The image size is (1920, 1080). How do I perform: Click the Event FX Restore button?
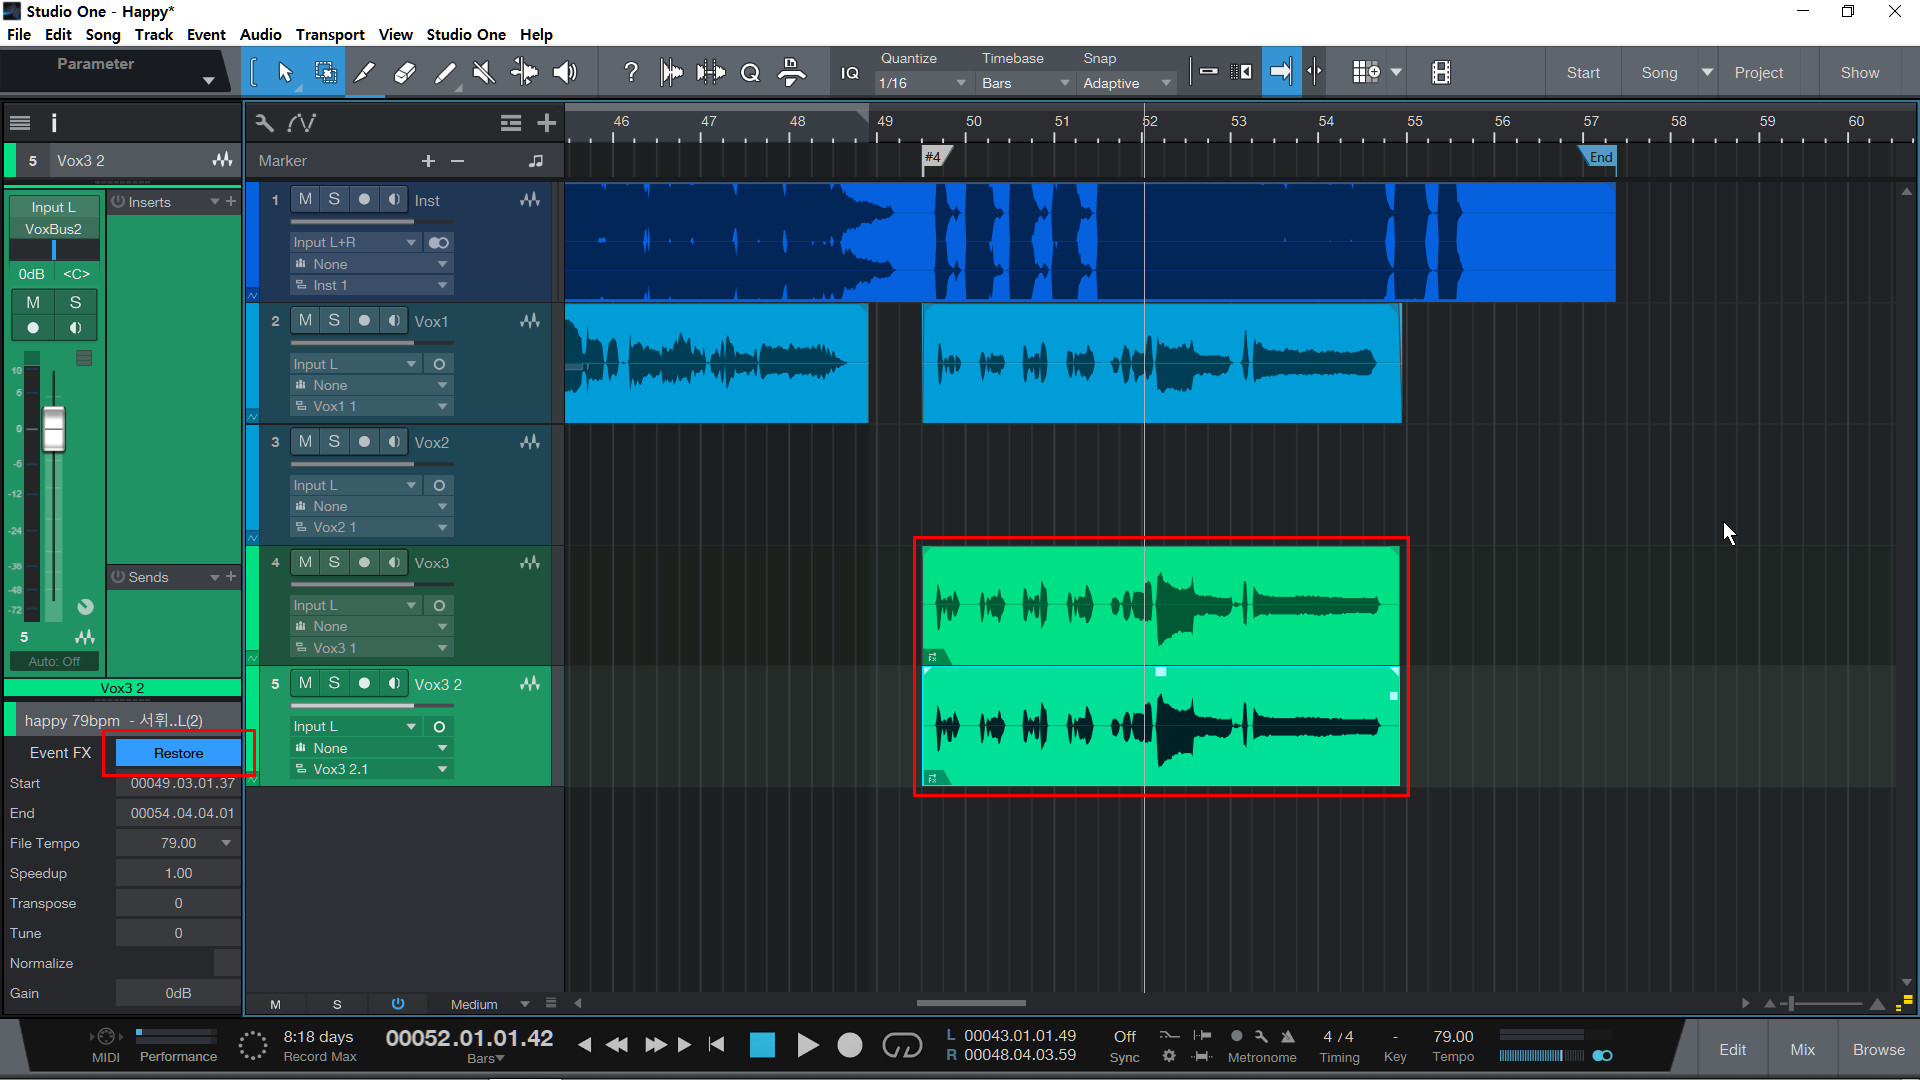point(178,753)
